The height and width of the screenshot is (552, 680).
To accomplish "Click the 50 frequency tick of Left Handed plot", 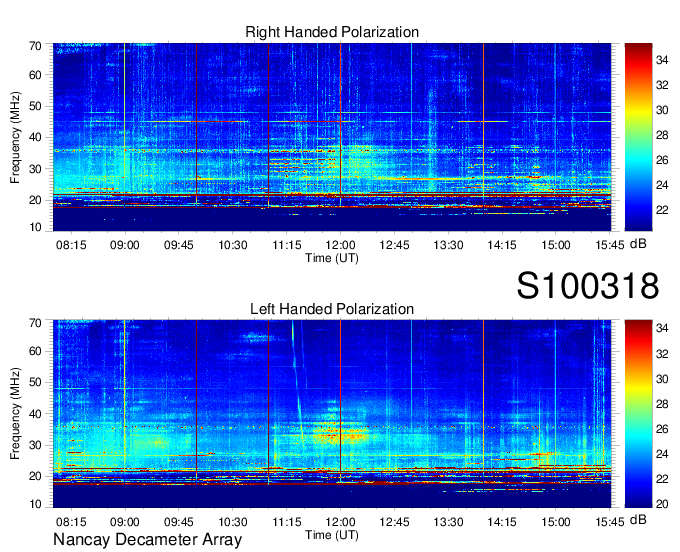I will [x=35, y=382].
